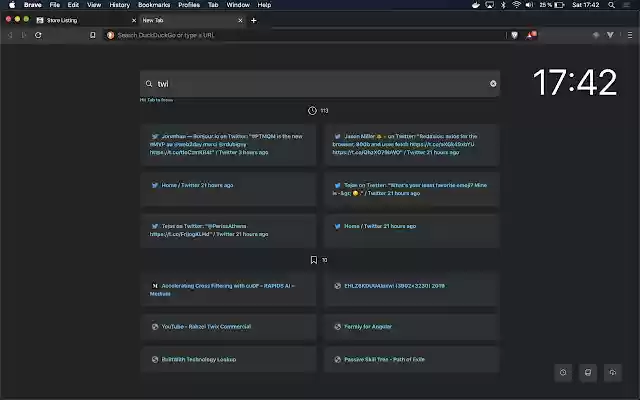Open the Edit menu

click(x=73, y=5)
